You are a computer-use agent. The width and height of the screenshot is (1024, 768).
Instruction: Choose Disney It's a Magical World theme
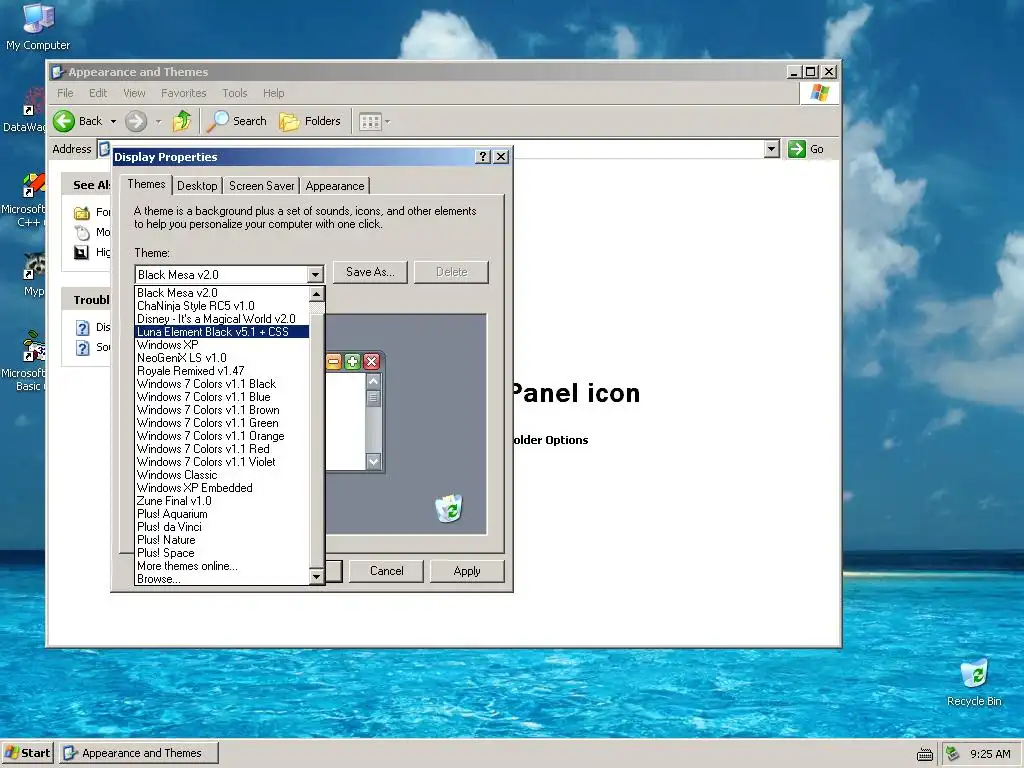(221, 319)
